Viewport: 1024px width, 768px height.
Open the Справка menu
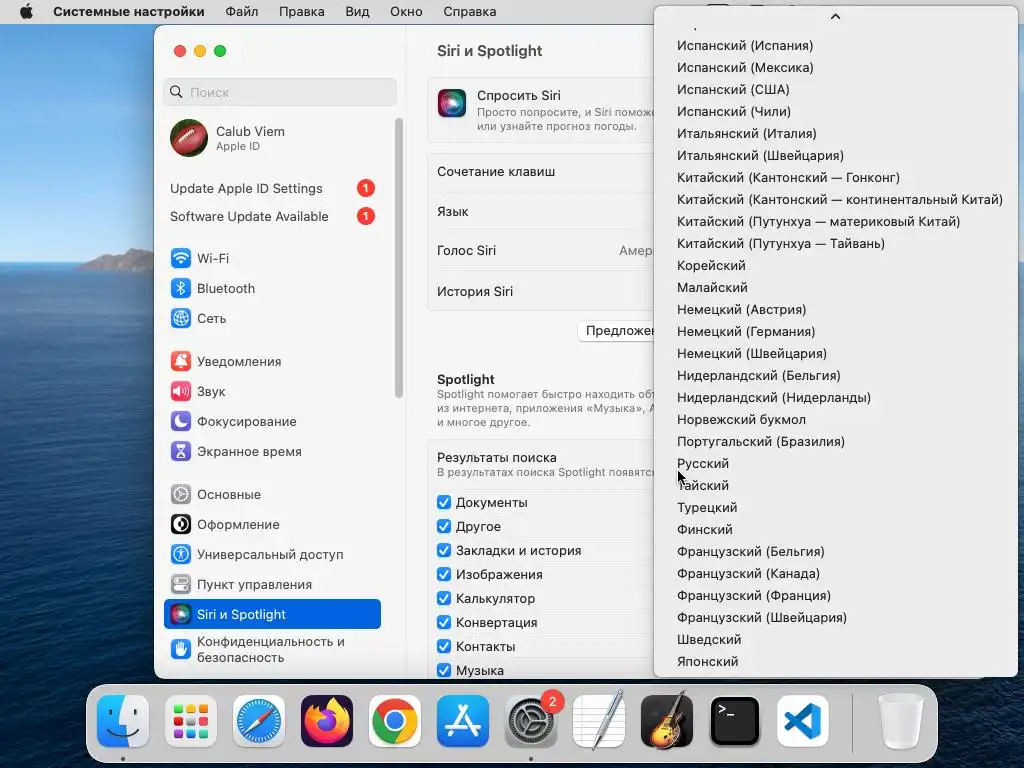tap(470, 12)
